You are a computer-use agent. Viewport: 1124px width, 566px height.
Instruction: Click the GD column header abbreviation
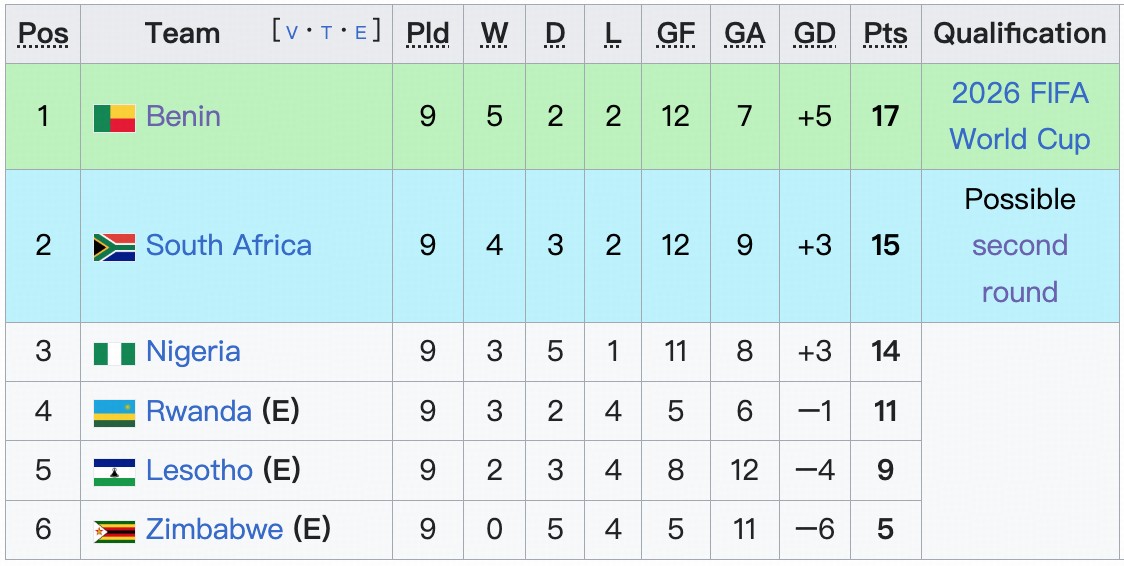pos(814,33)
